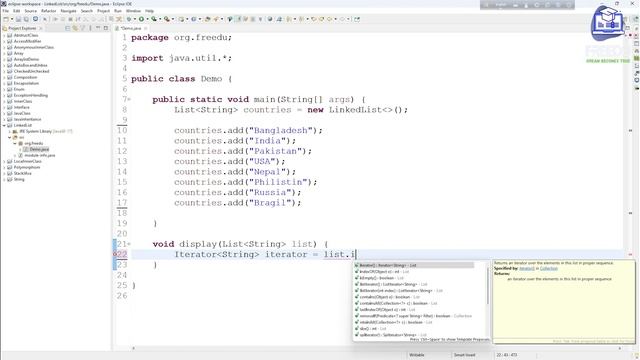Open the Window menu
The width and height of the screenshot is (640, 360).
click(x=133, y=11)
